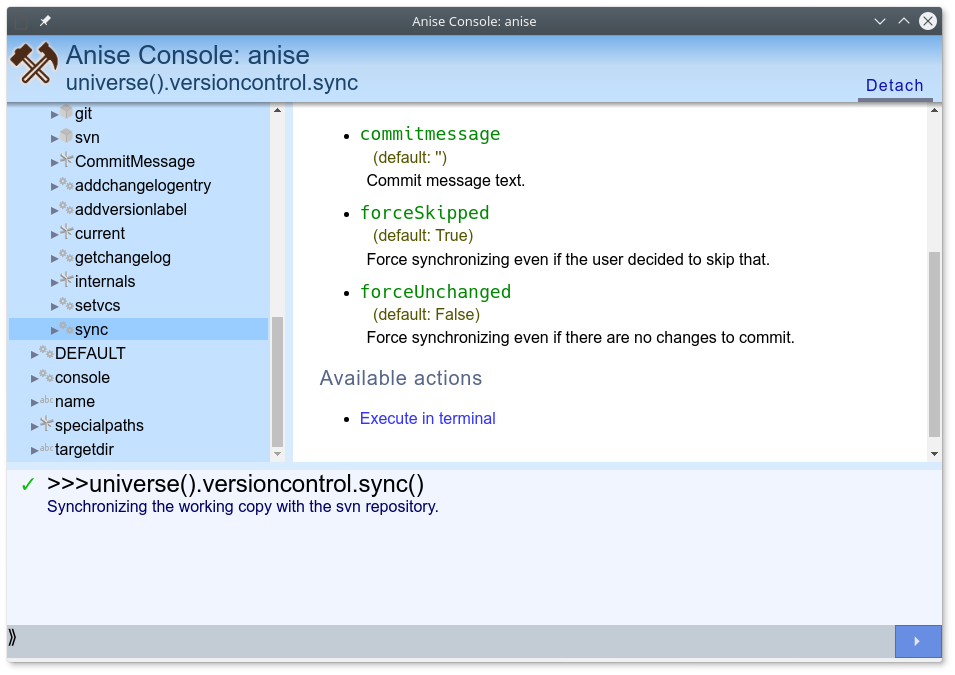Click the window shade down chevron
This screenshot has height=675, width=955.
879,21
